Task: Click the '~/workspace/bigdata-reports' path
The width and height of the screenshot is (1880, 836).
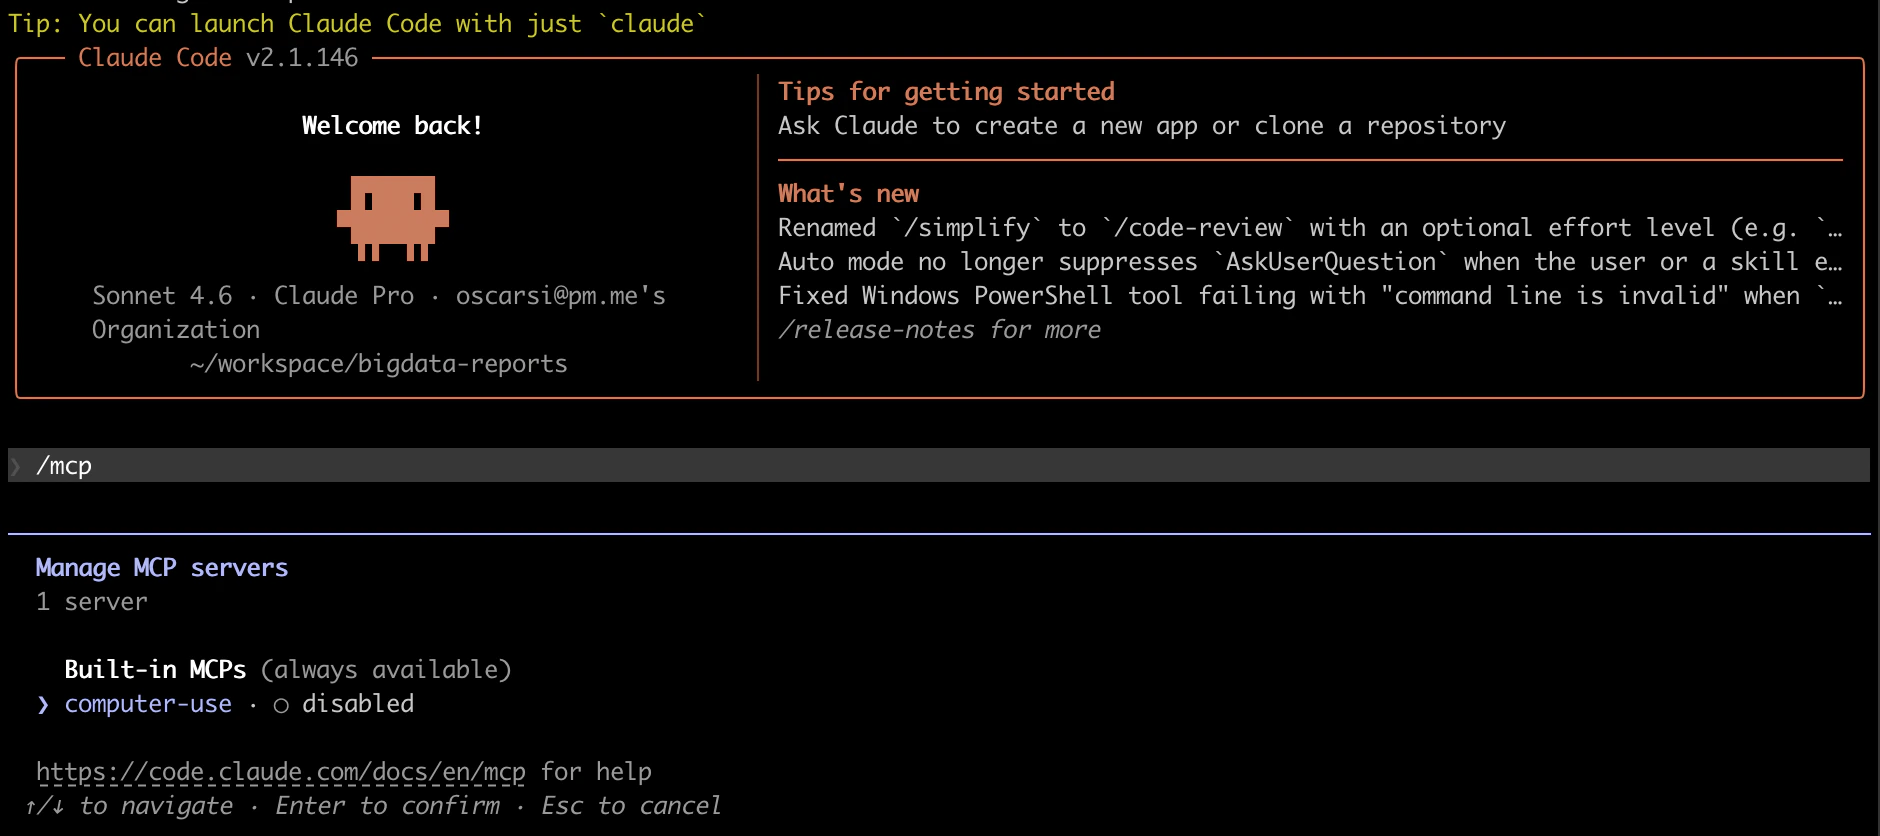Action: click(378, 364)
